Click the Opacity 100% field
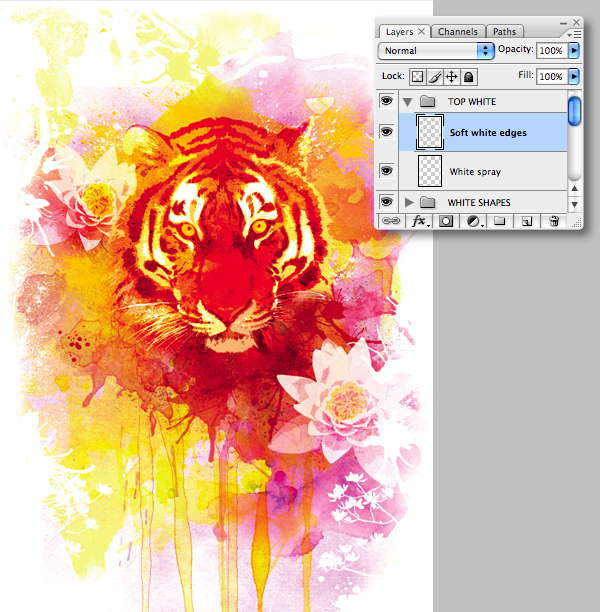The height and width of the screenshot is (612, 600). pos(552,51)
